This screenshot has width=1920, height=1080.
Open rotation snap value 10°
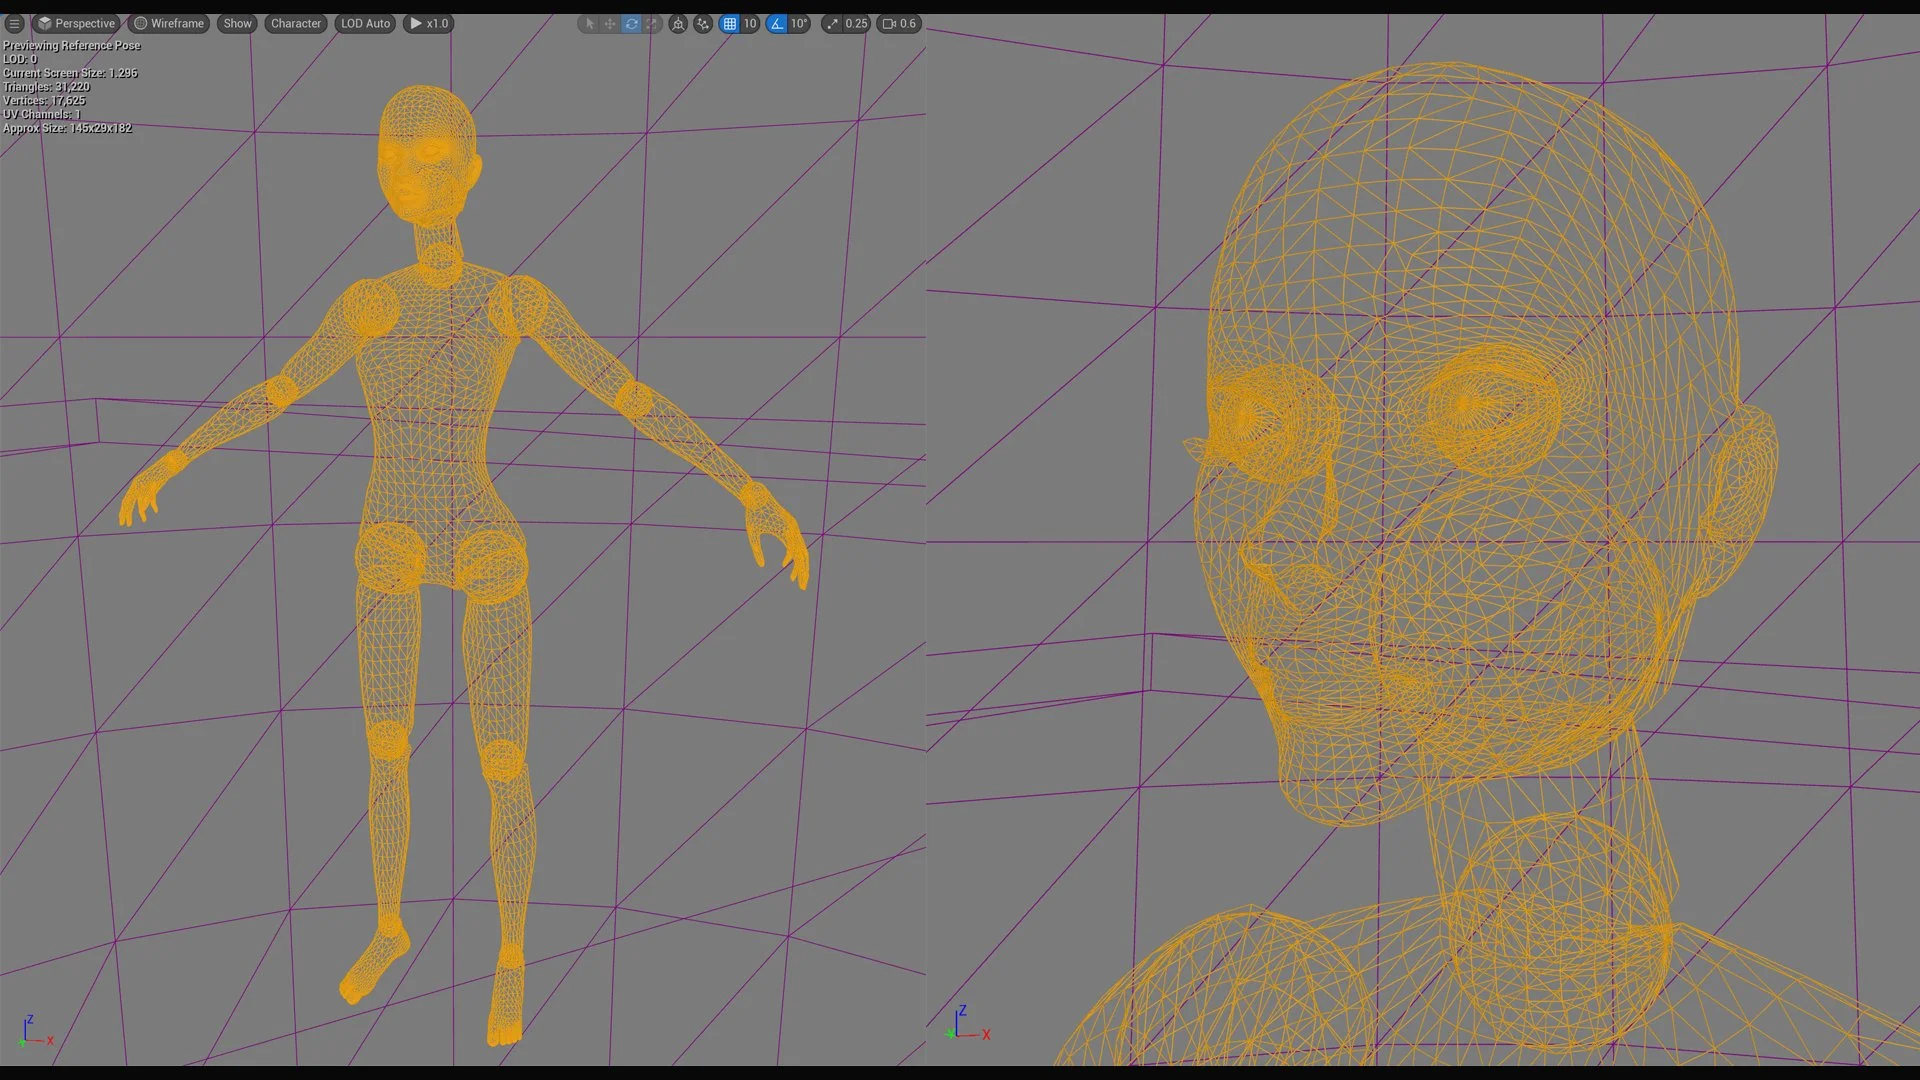799,23
